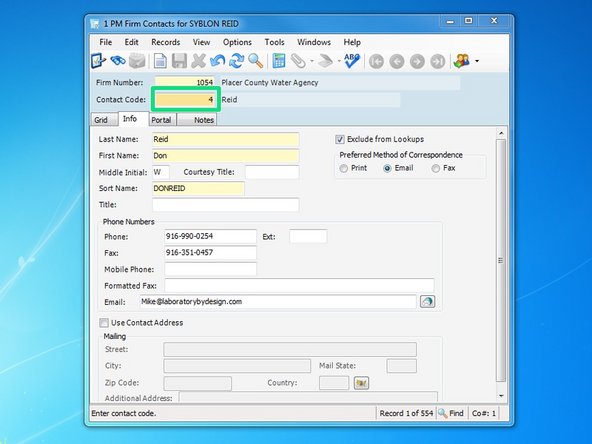Open the calculator tool
592x444 pixels.
[x=279, y=61]
